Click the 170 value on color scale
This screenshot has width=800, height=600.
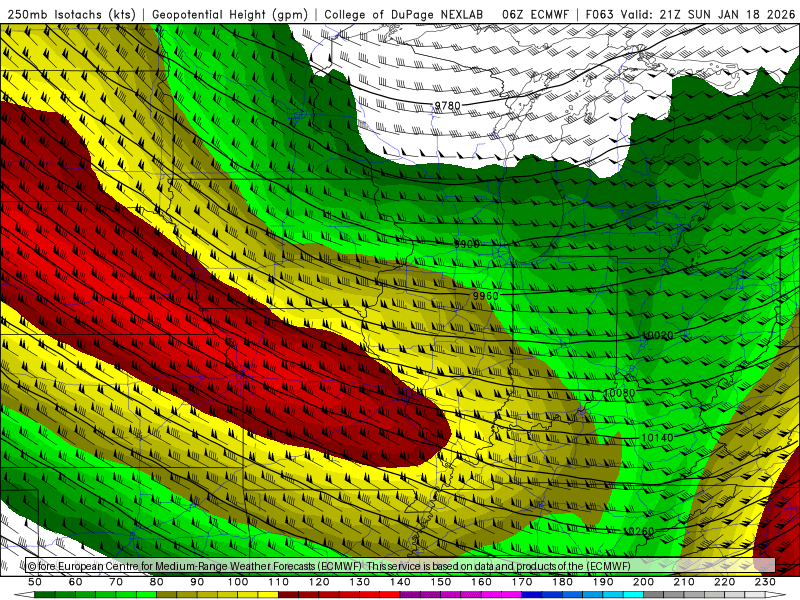pos(522,582)
